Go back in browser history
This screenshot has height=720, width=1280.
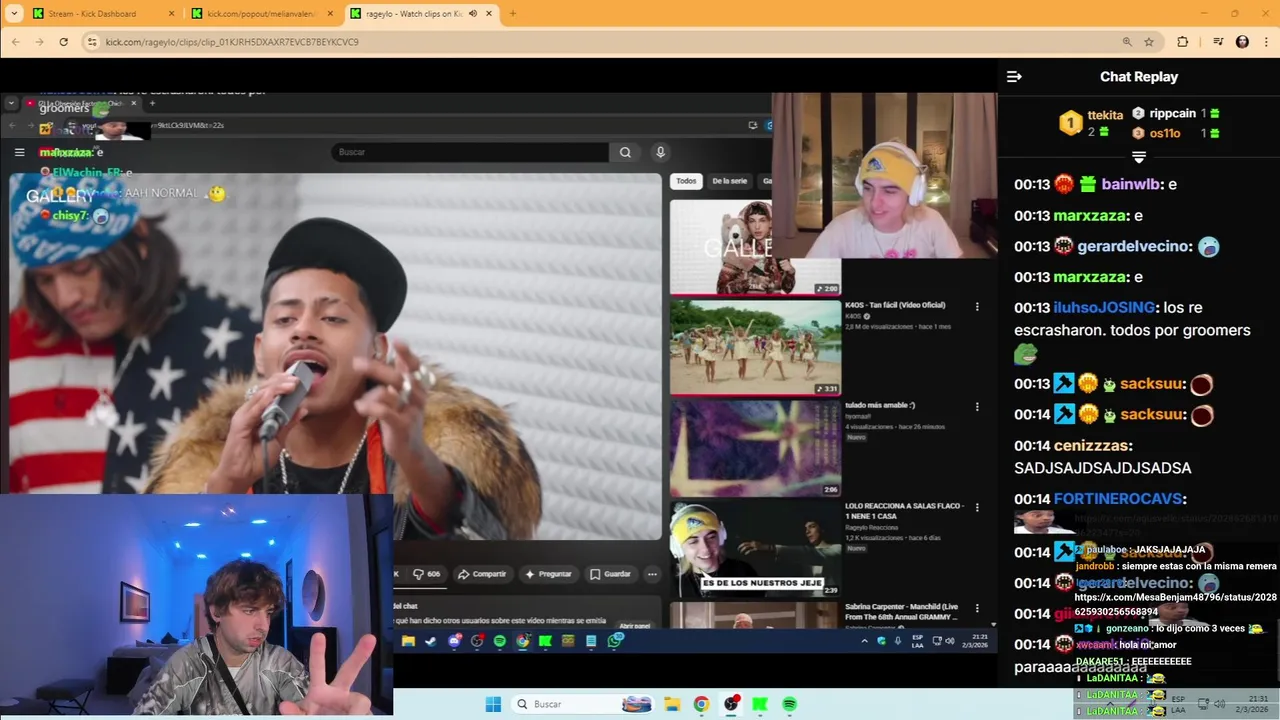click(x=16, y=42)
